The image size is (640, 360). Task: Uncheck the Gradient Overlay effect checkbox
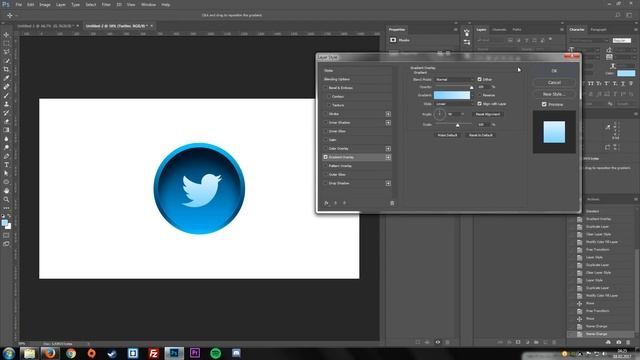click(x=326, y=157)
